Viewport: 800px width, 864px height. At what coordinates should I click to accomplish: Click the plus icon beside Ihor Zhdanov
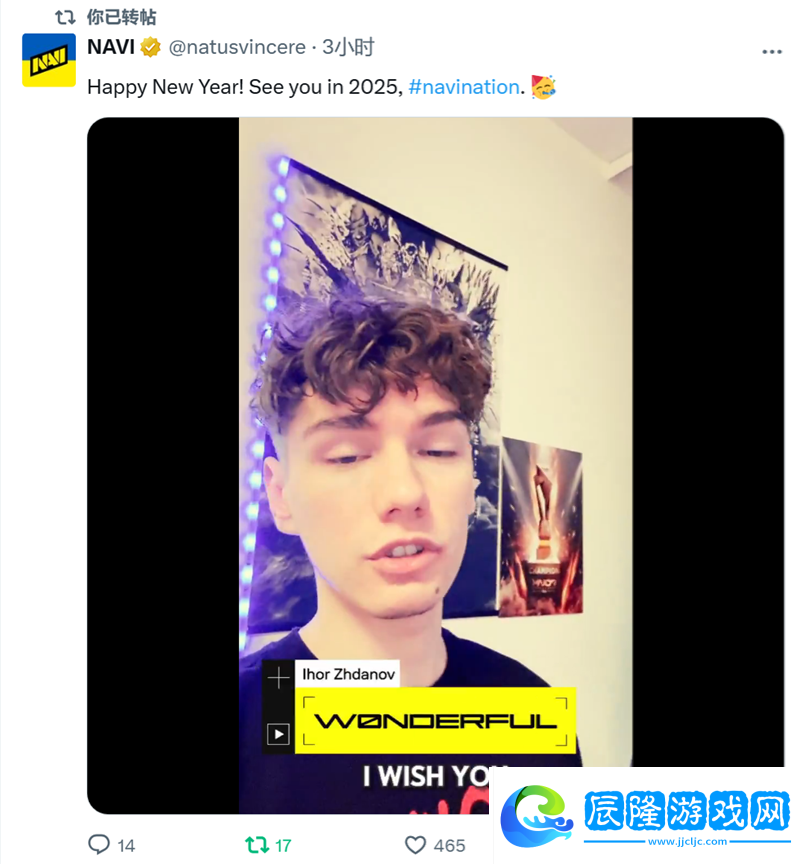point(278,677)
